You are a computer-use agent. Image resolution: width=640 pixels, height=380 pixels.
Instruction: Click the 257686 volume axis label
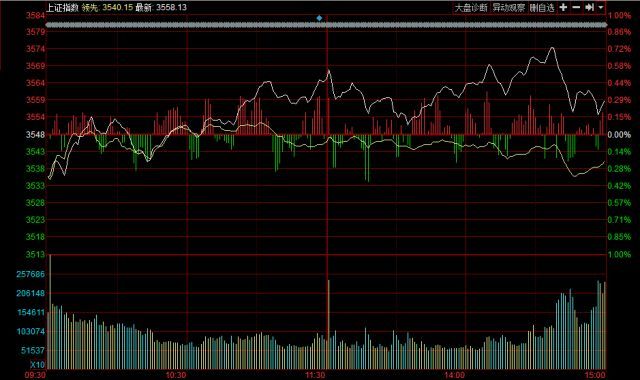click(x=31, y=274)
